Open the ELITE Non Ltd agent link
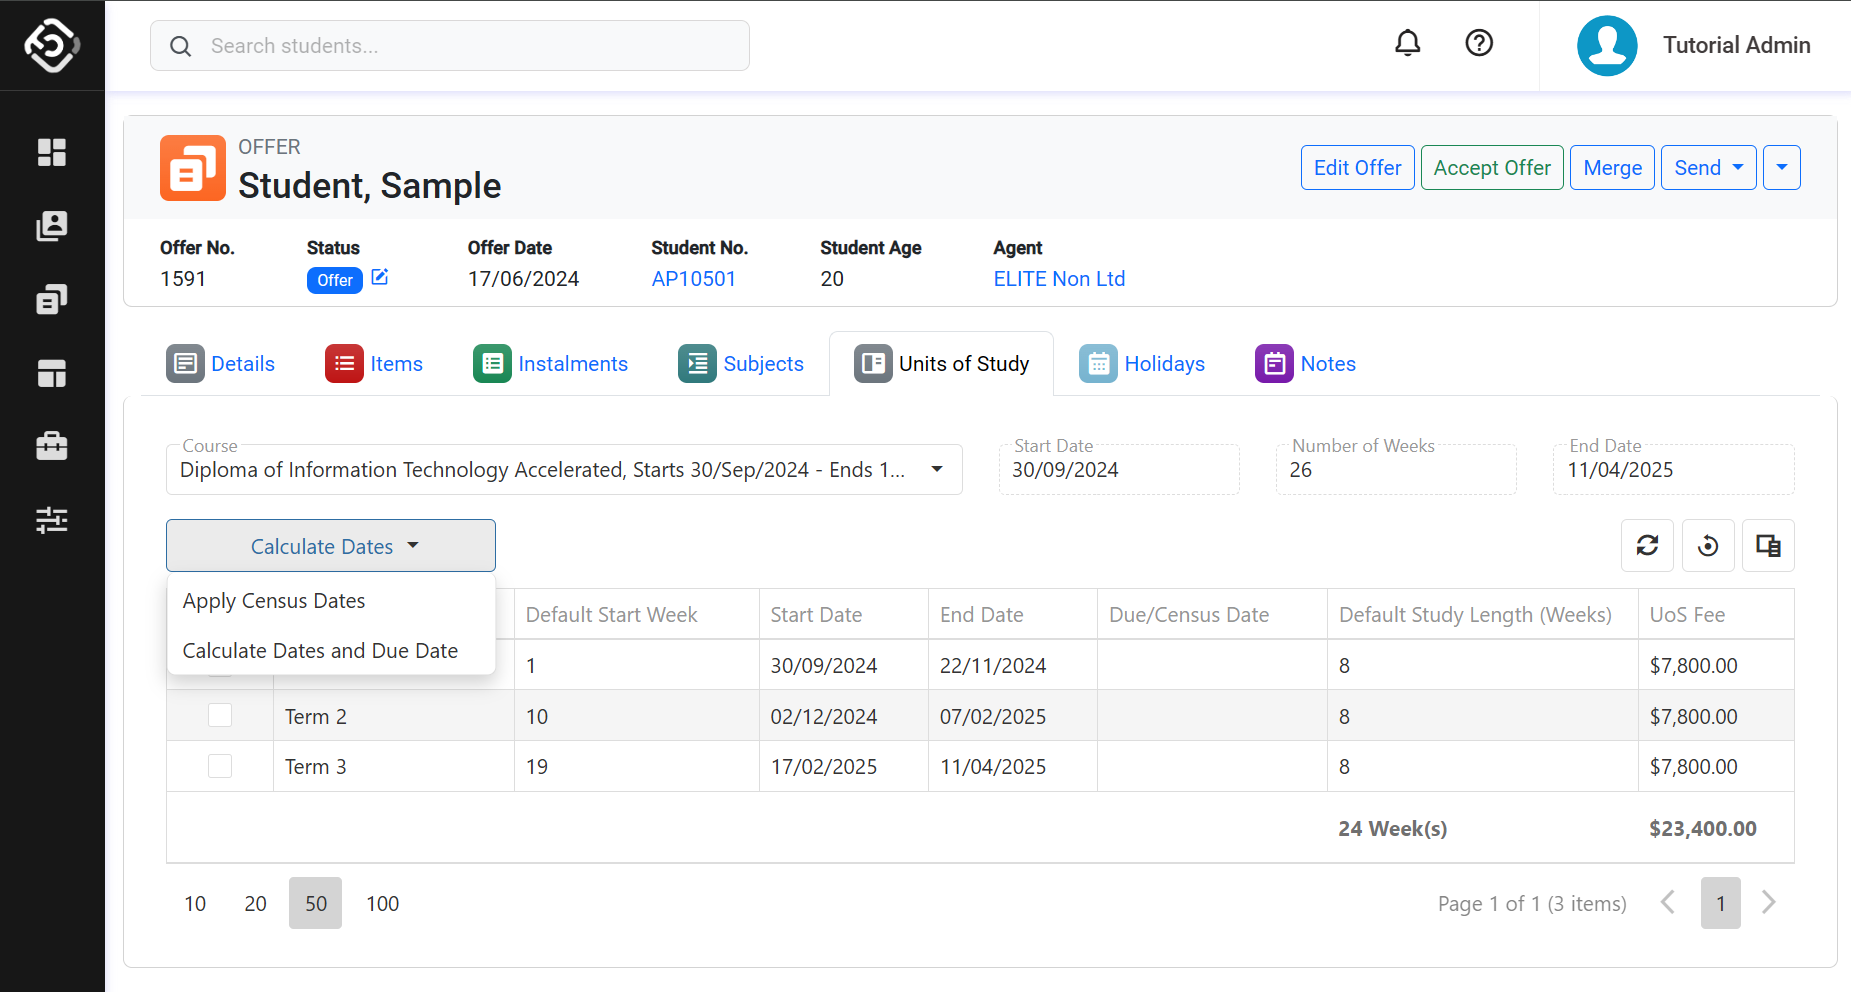Image resolution: width=1851 pixels, height=992 pixels. click(x=1059, y=279)
